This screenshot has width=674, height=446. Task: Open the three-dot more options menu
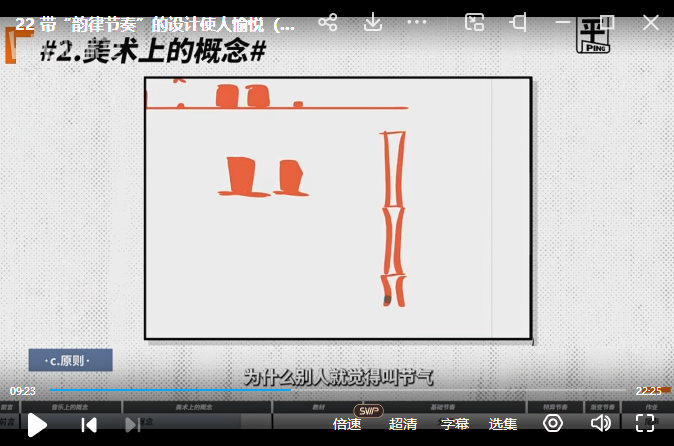pyautogui.click(x=419, y=22)
